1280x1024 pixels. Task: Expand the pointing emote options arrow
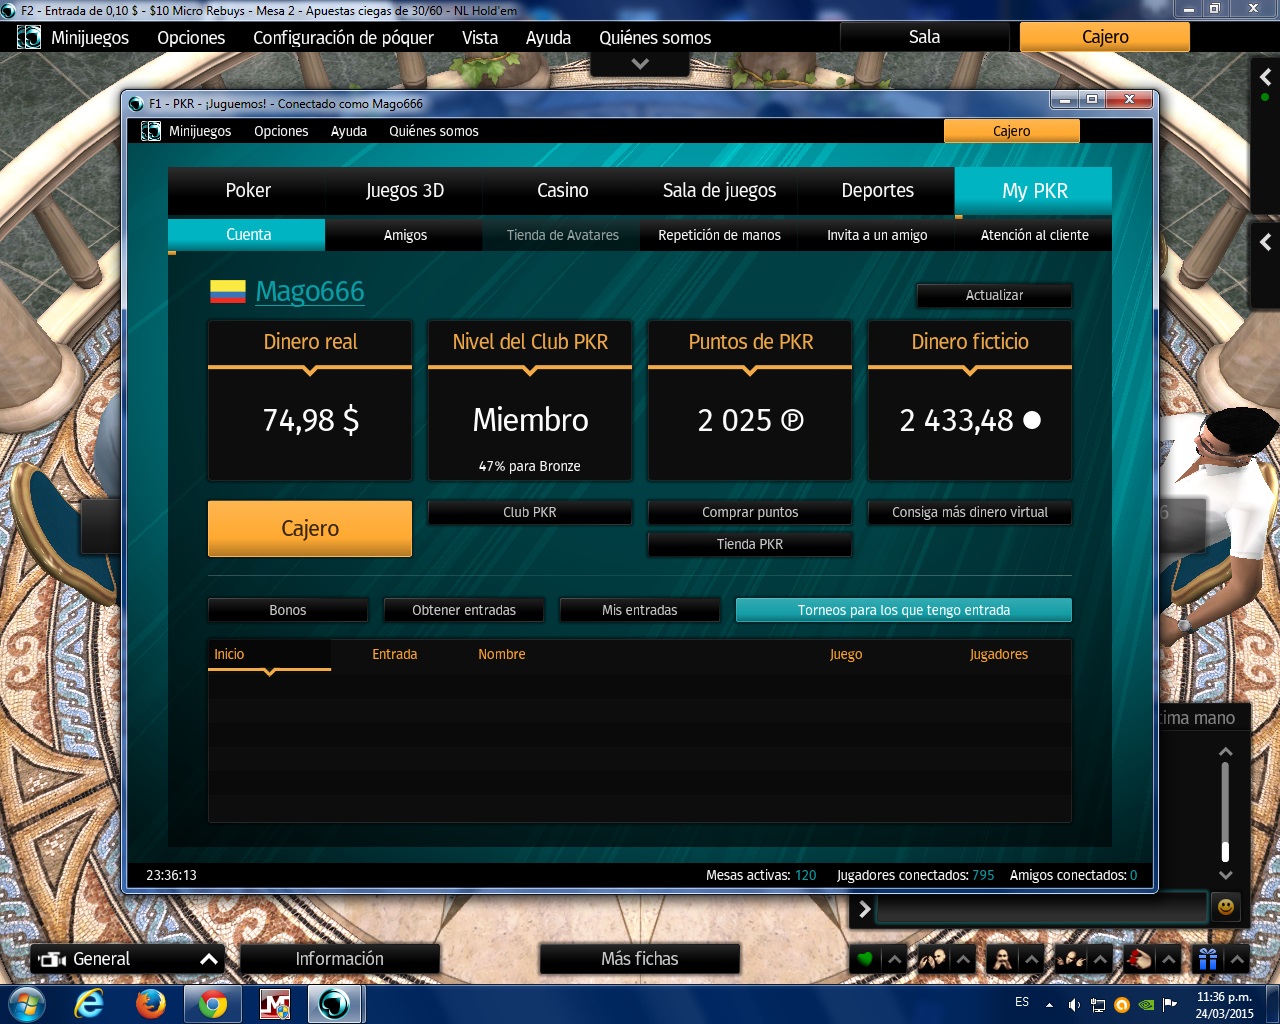tap(1100, 959)
